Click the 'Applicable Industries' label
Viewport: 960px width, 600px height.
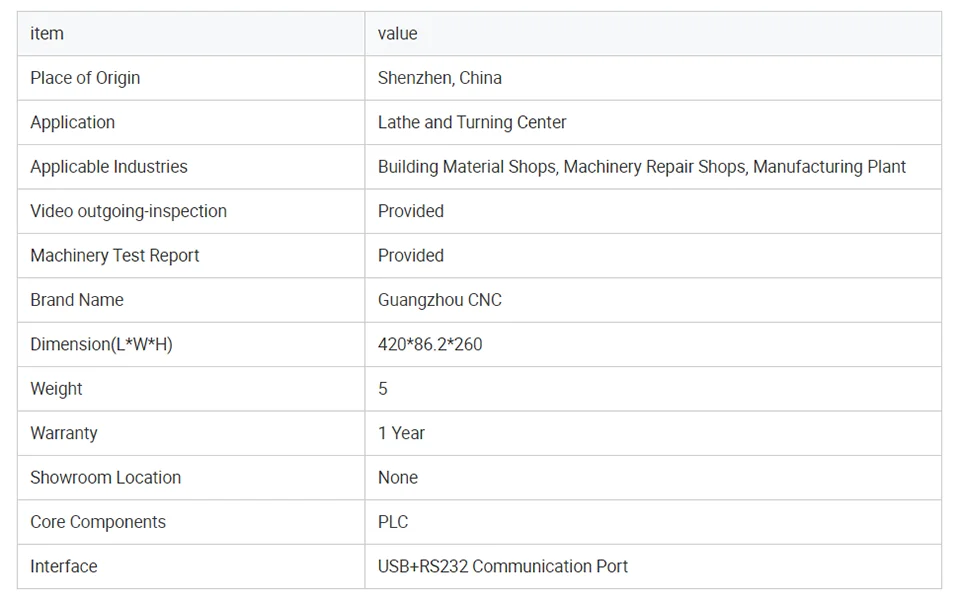pyautogui.click(x=109, y=167)
